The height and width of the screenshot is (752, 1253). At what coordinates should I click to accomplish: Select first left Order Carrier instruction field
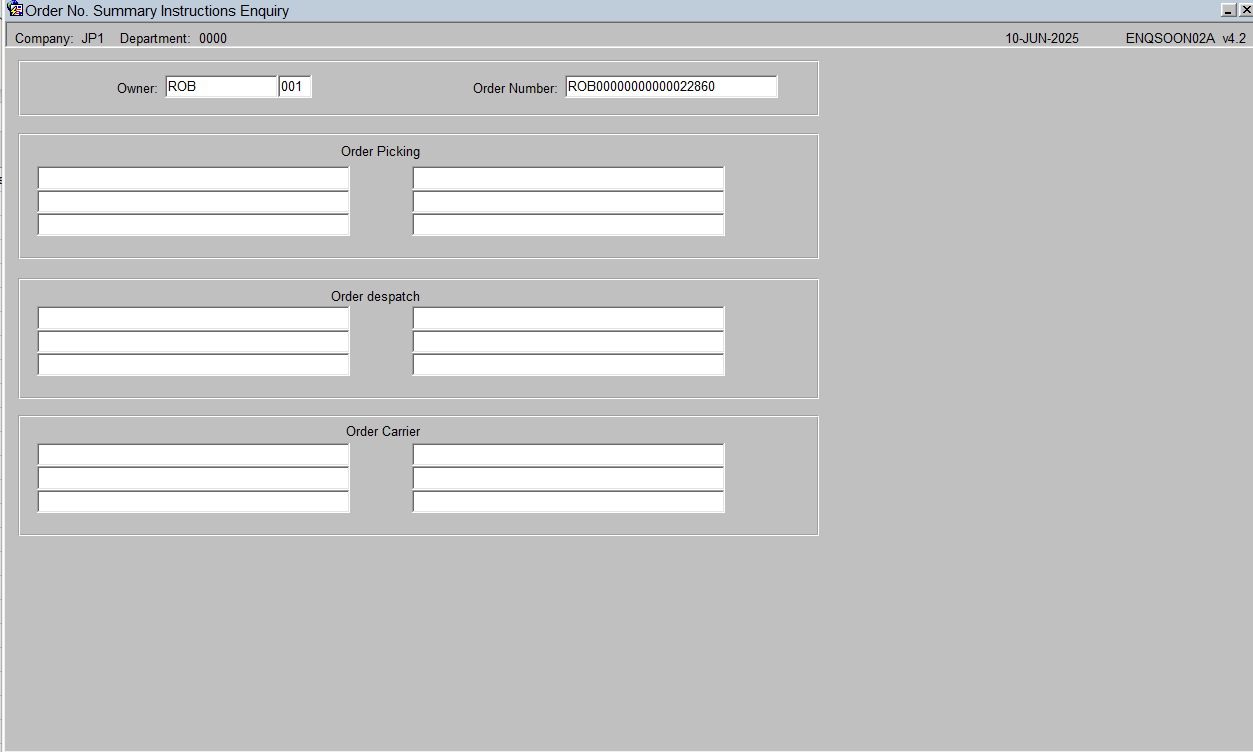pos(193,455)
